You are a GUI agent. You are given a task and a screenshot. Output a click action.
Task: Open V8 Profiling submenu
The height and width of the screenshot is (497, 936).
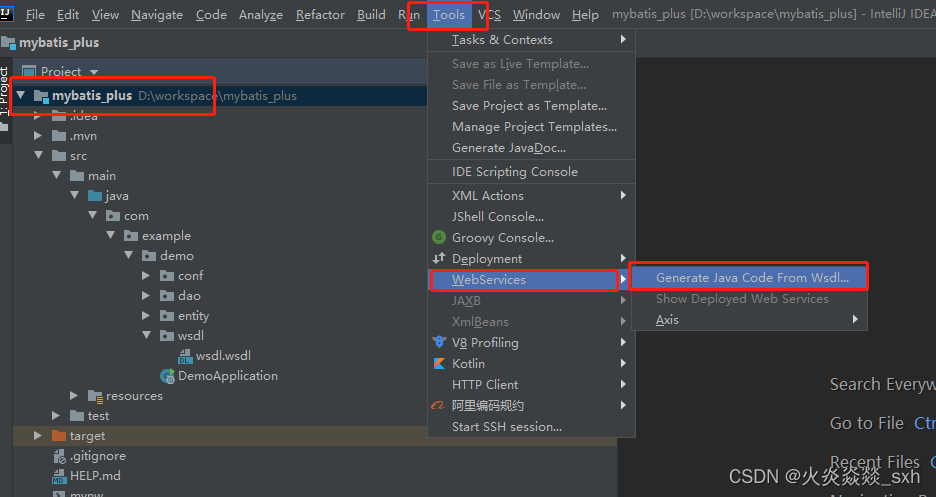(531, 342)
